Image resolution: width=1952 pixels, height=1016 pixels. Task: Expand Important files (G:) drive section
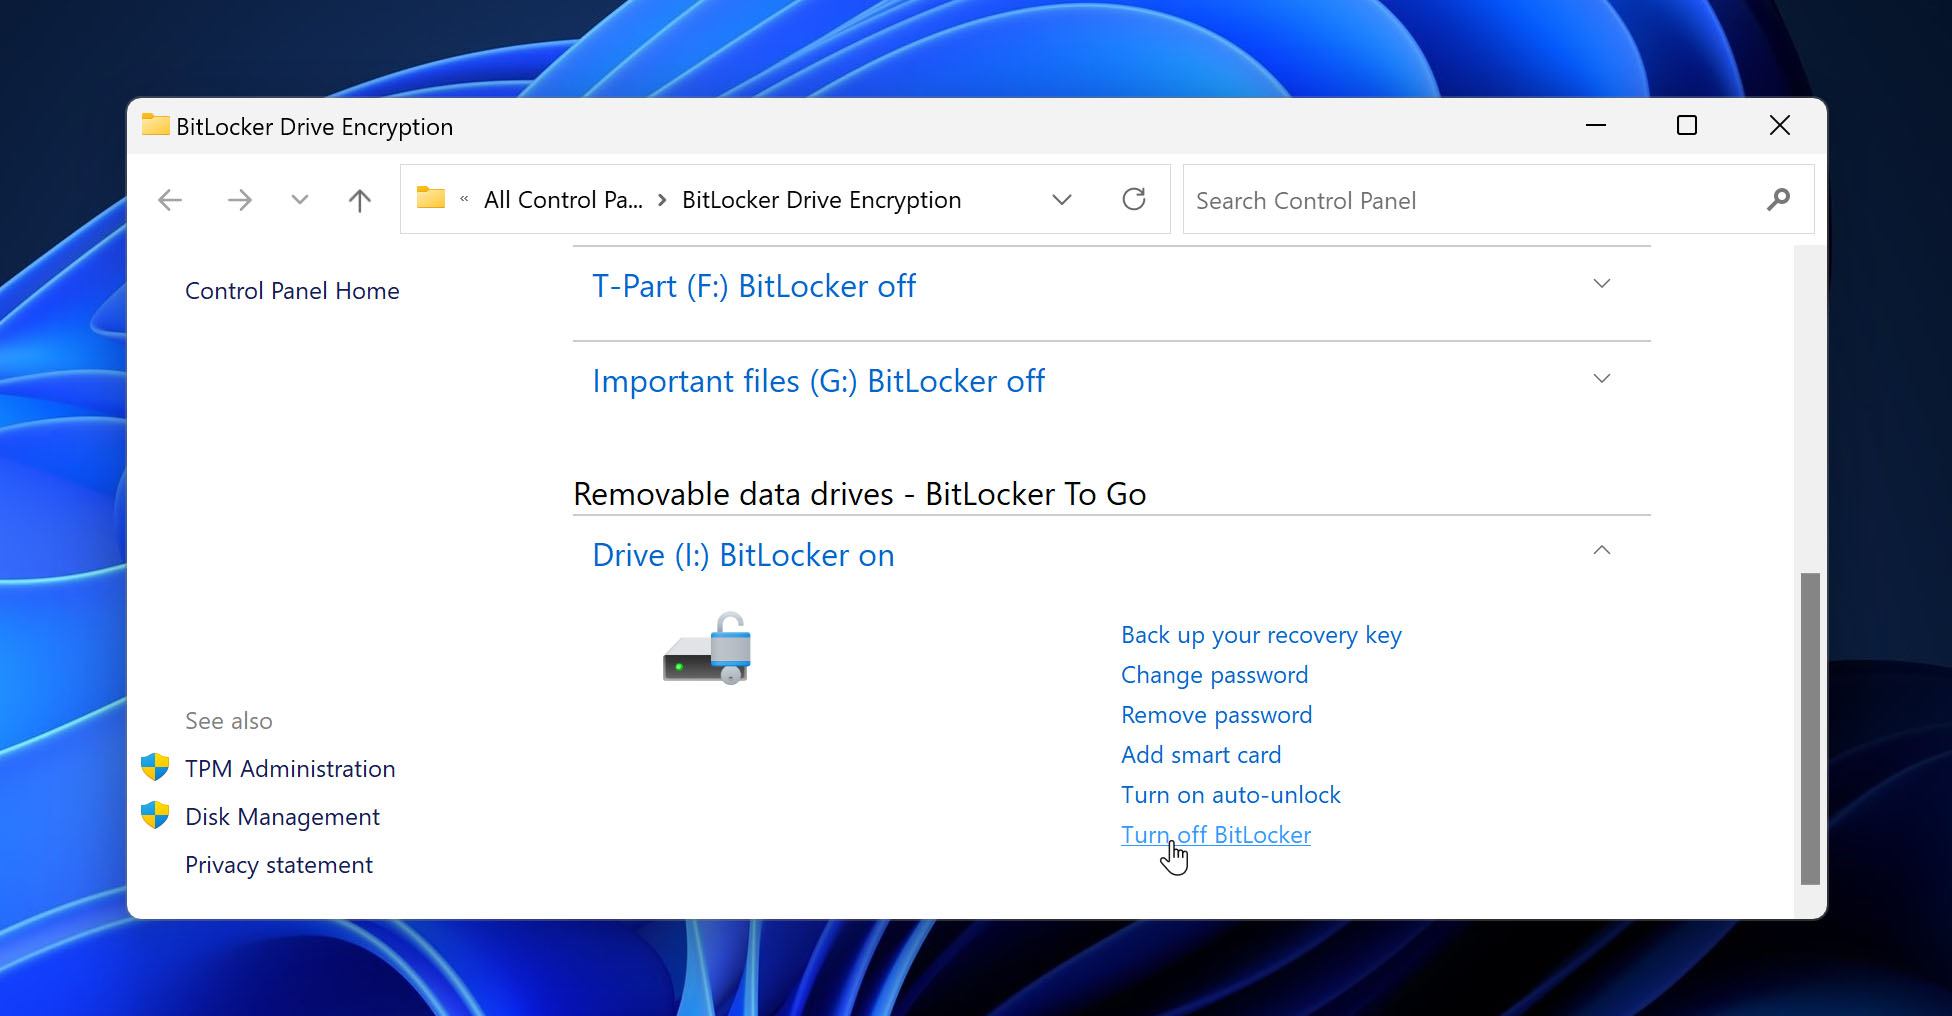[x=1601, y=379]
